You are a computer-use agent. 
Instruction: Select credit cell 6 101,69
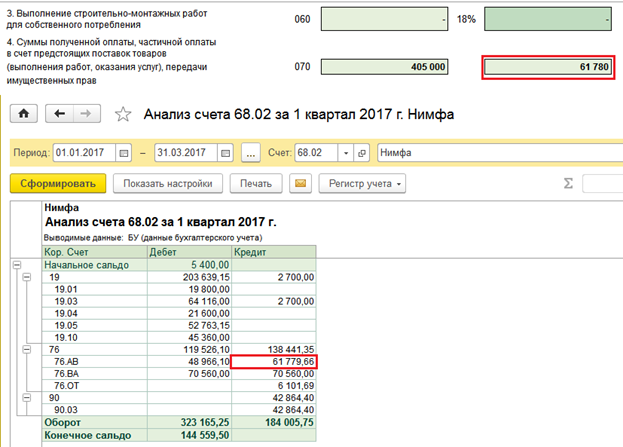(x=274, y=385)
